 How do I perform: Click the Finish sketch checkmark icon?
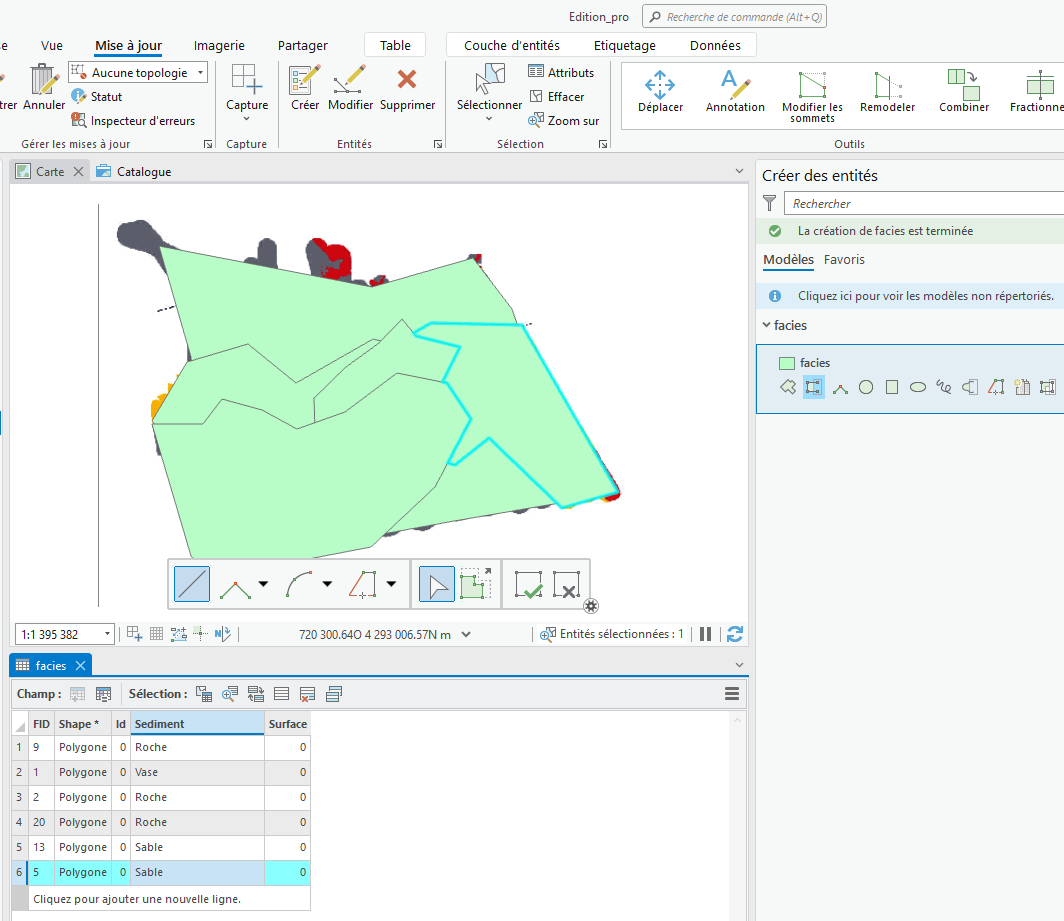(528, 585)
